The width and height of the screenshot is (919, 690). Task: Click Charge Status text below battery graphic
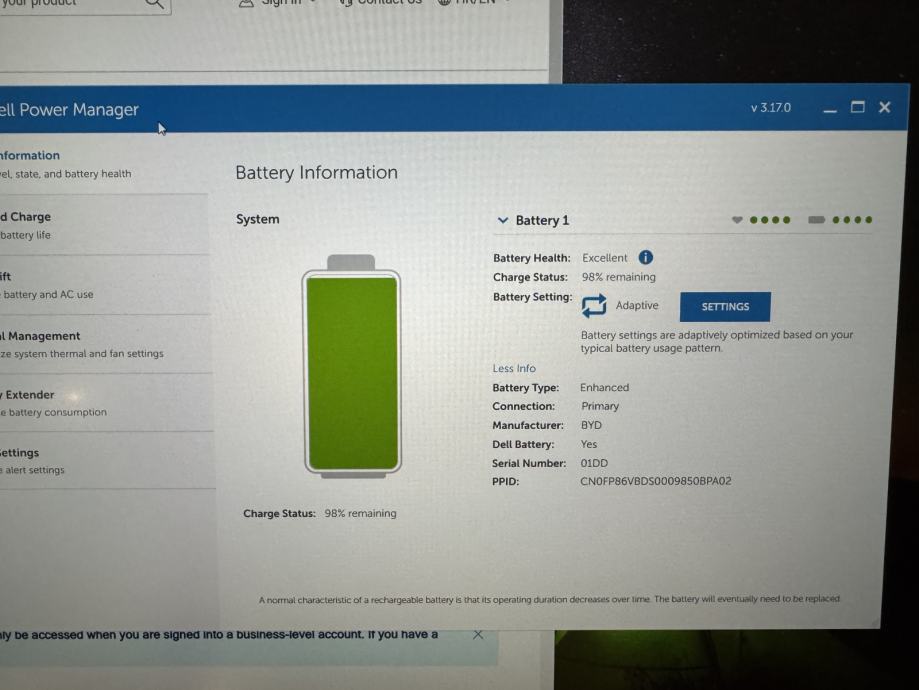(319, 514)
